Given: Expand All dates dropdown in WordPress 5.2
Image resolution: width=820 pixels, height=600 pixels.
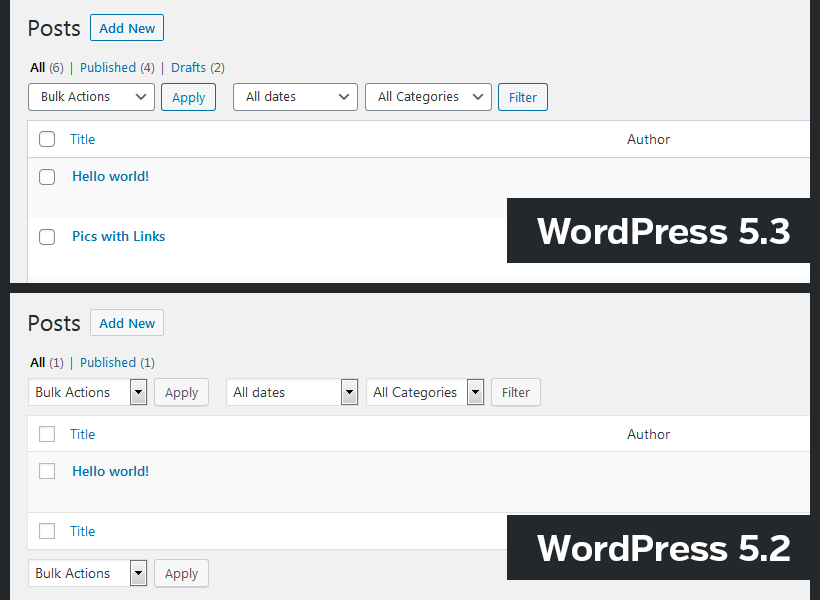Looking at the screenshot, I should pos(292,392).
